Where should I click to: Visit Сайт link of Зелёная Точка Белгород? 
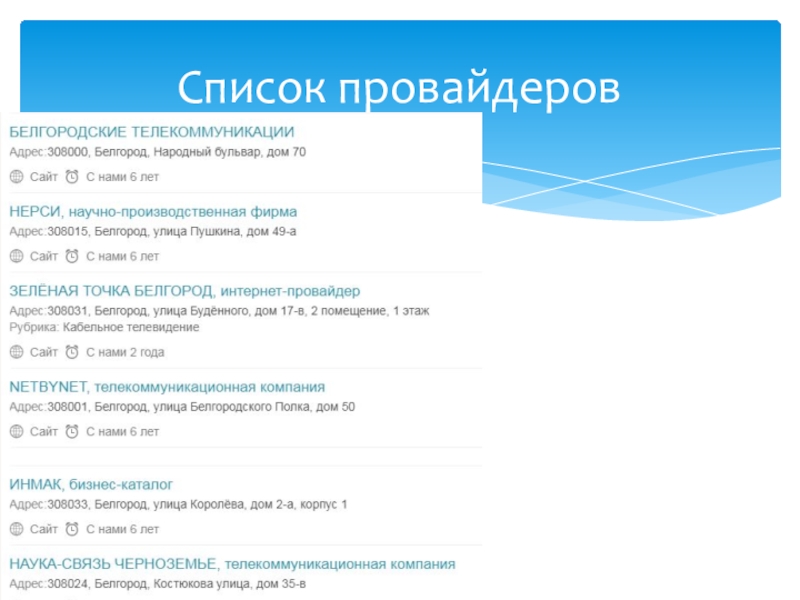[x=44, y=353]
